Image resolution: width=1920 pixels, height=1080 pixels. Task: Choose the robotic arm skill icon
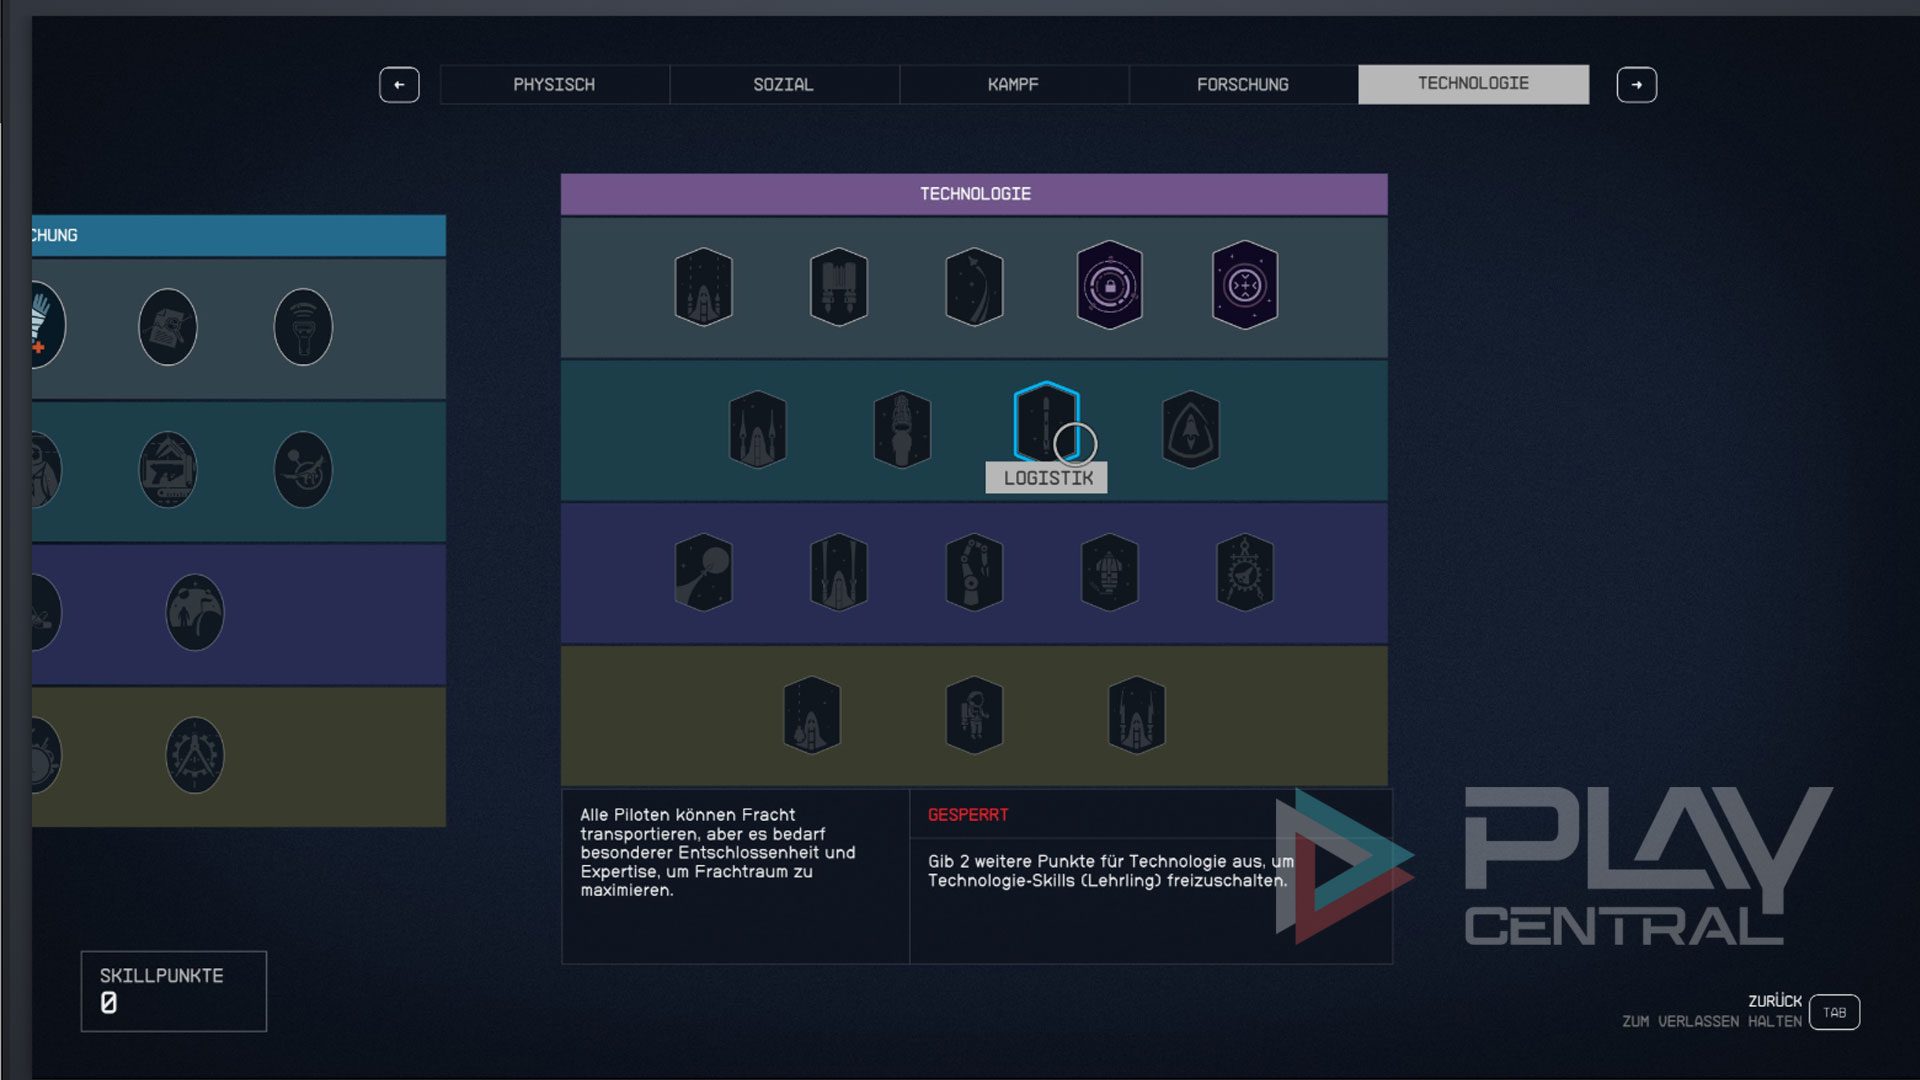pos(973,572)
